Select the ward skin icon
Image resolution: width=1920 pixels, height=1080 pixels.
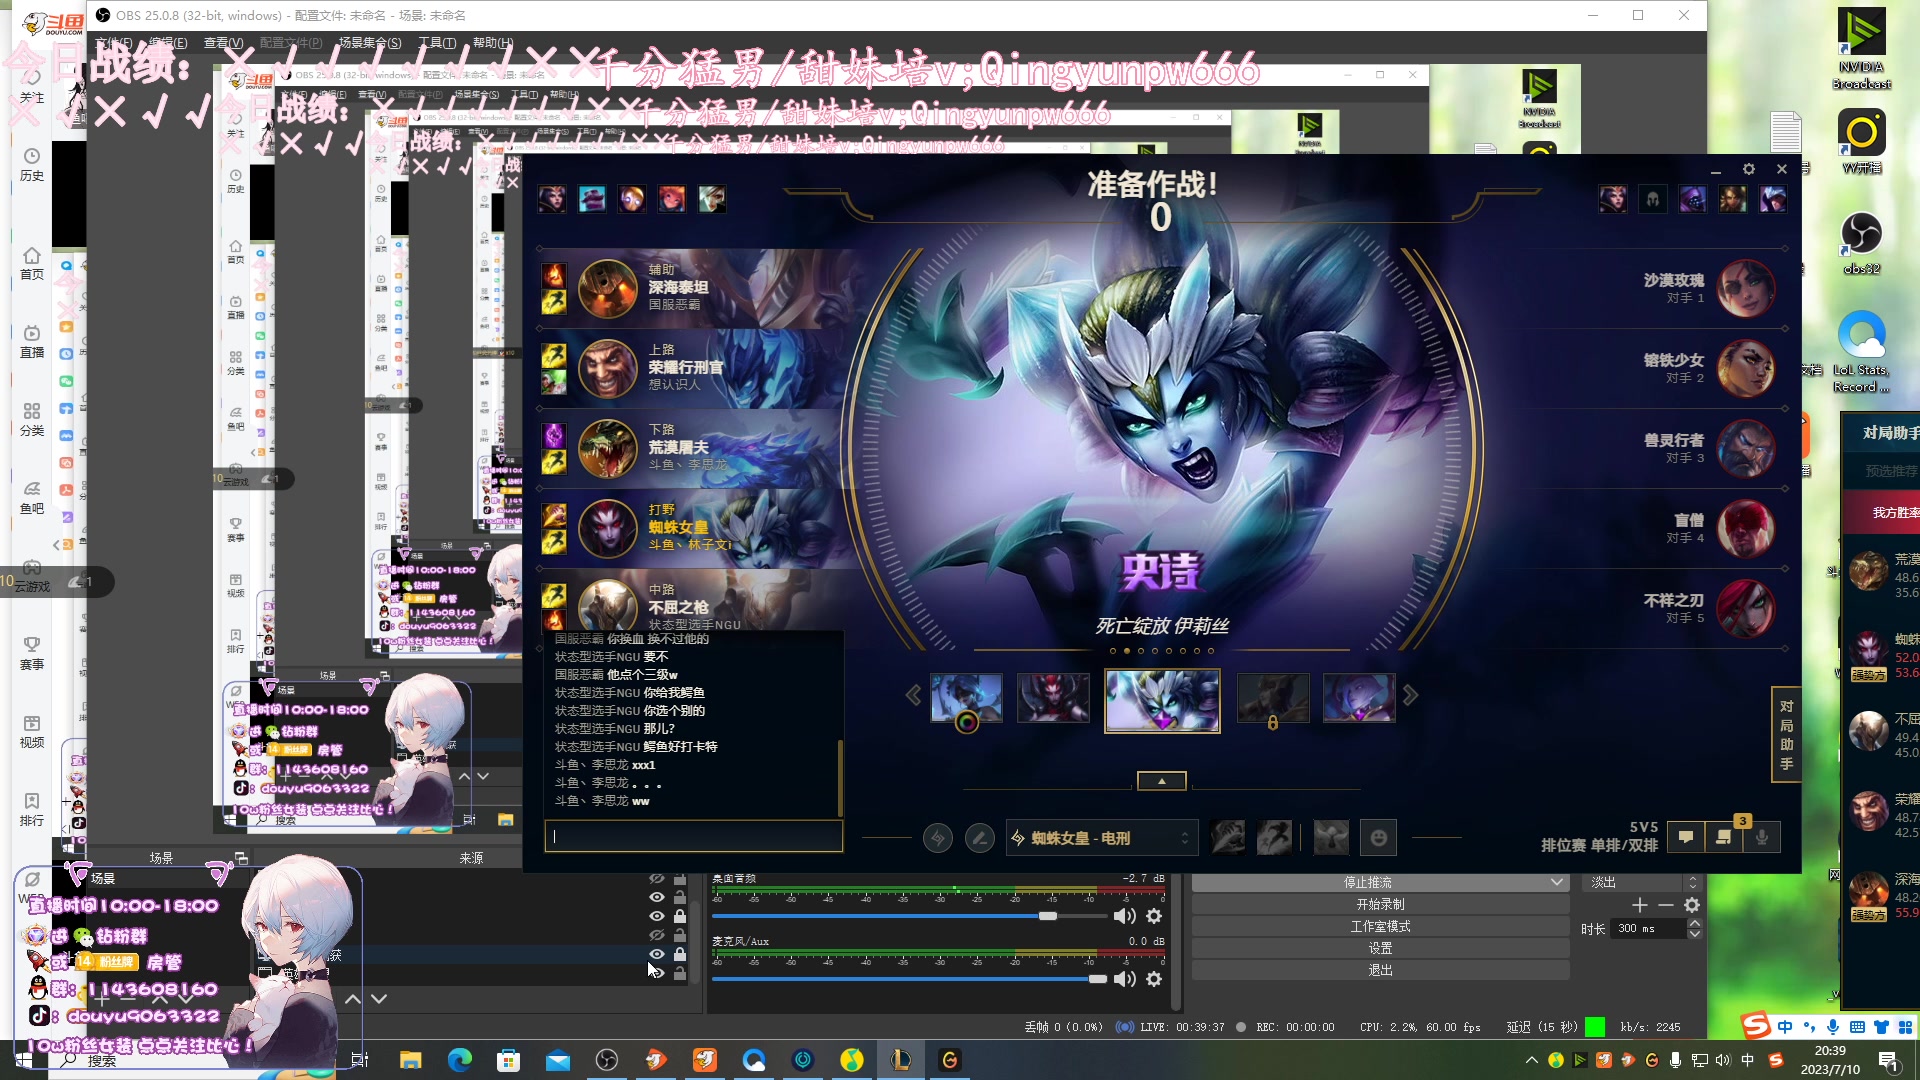pyautogui.click(x=1331, y=838)
